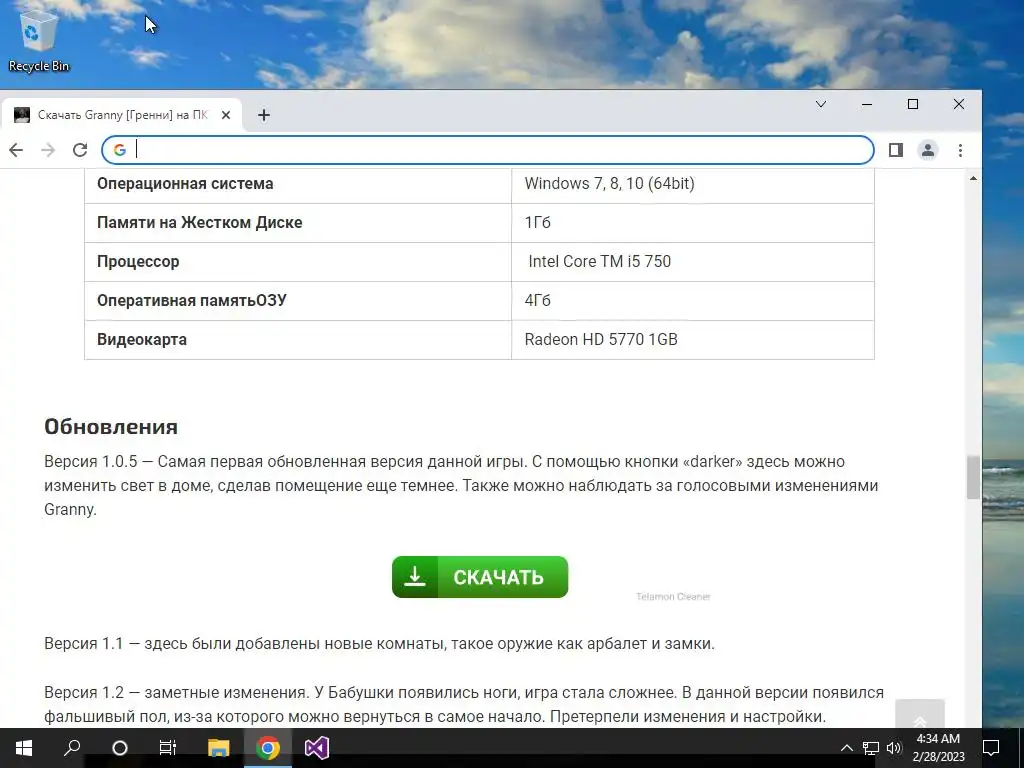
Task: Click the Операционная система table cell
Action: click(298, 184)
